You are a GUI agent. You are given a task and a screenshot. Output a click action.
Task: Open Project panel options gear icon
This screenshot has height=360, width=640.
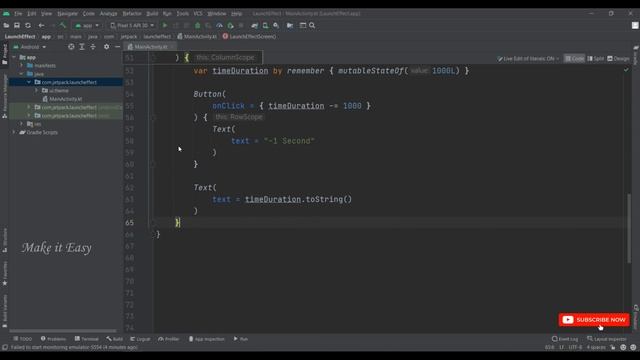coord(107,47)
